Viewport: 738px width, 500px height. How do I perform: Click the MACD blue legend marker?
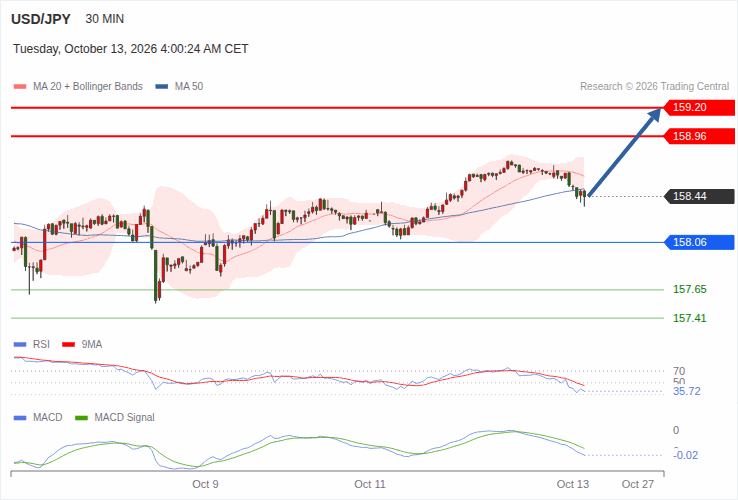point(20,418)
